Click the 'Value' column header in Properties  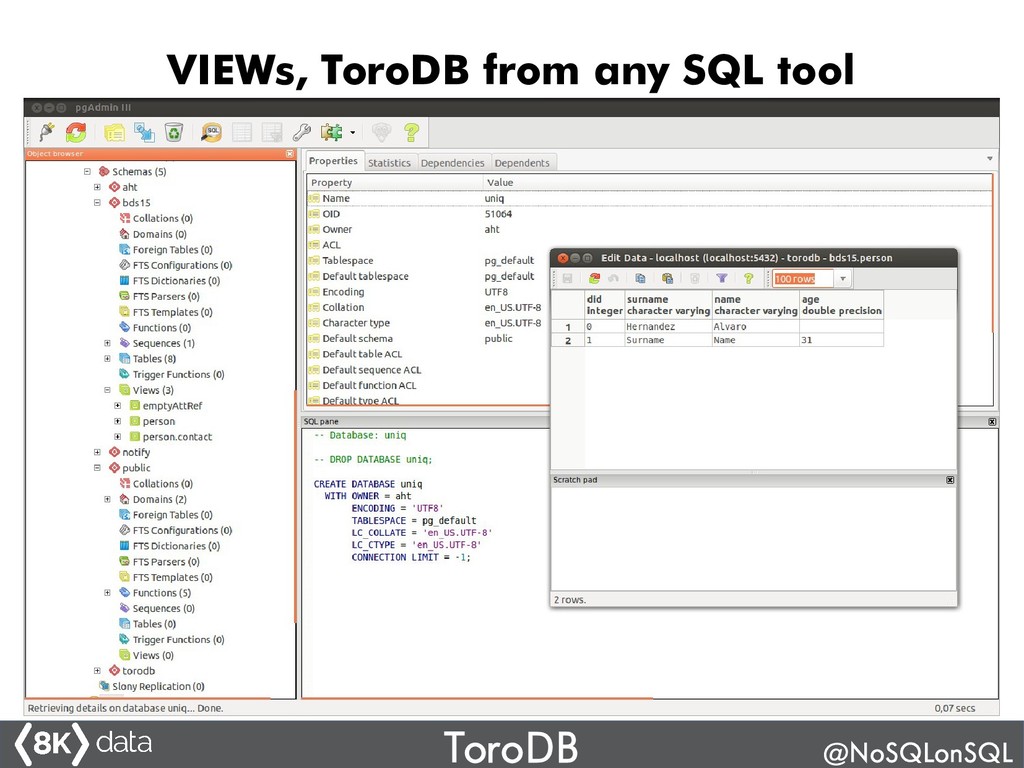coord(737,183)
